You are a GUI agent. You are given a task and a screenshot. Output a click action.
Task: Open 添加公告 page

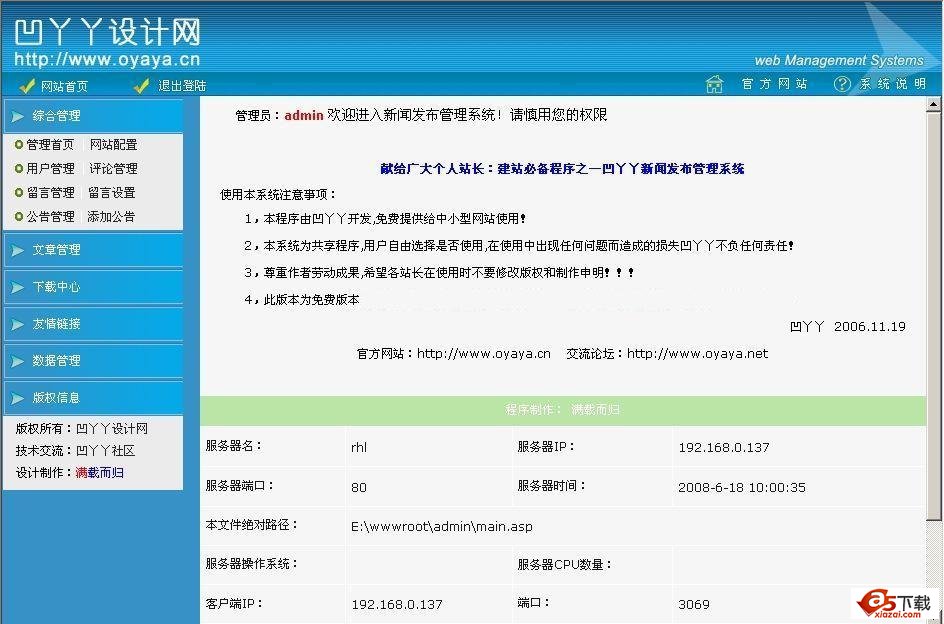point(111,216)
